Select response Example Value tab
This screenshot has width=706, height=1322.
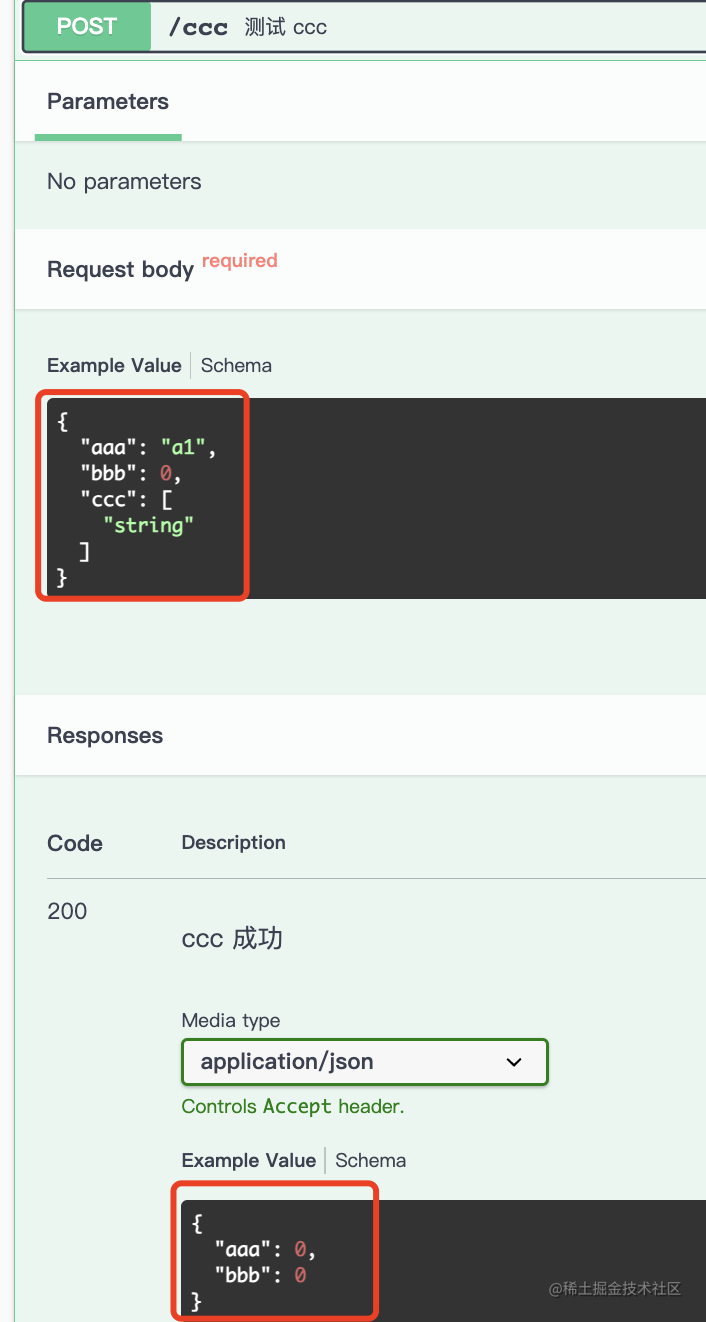tap(248, 1161)
